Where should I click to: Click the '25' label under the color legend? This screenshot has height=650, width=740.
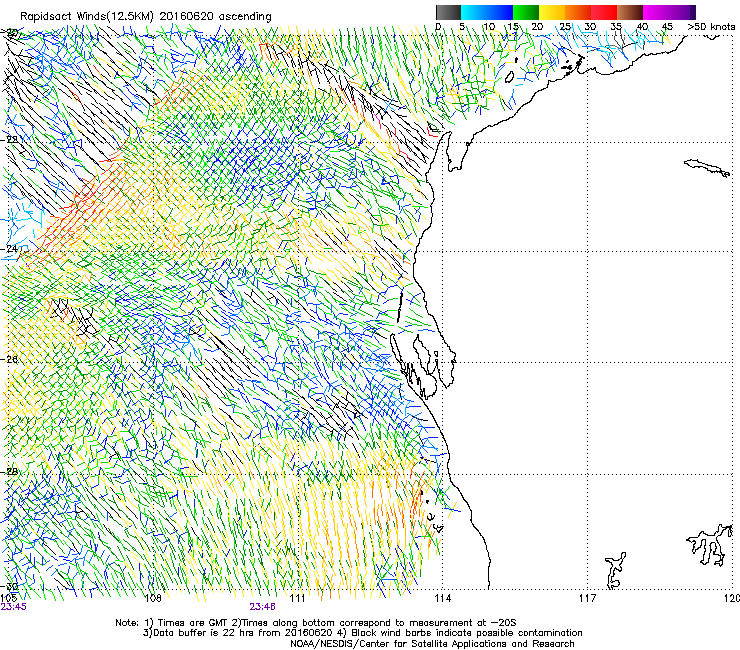(564, 27)
